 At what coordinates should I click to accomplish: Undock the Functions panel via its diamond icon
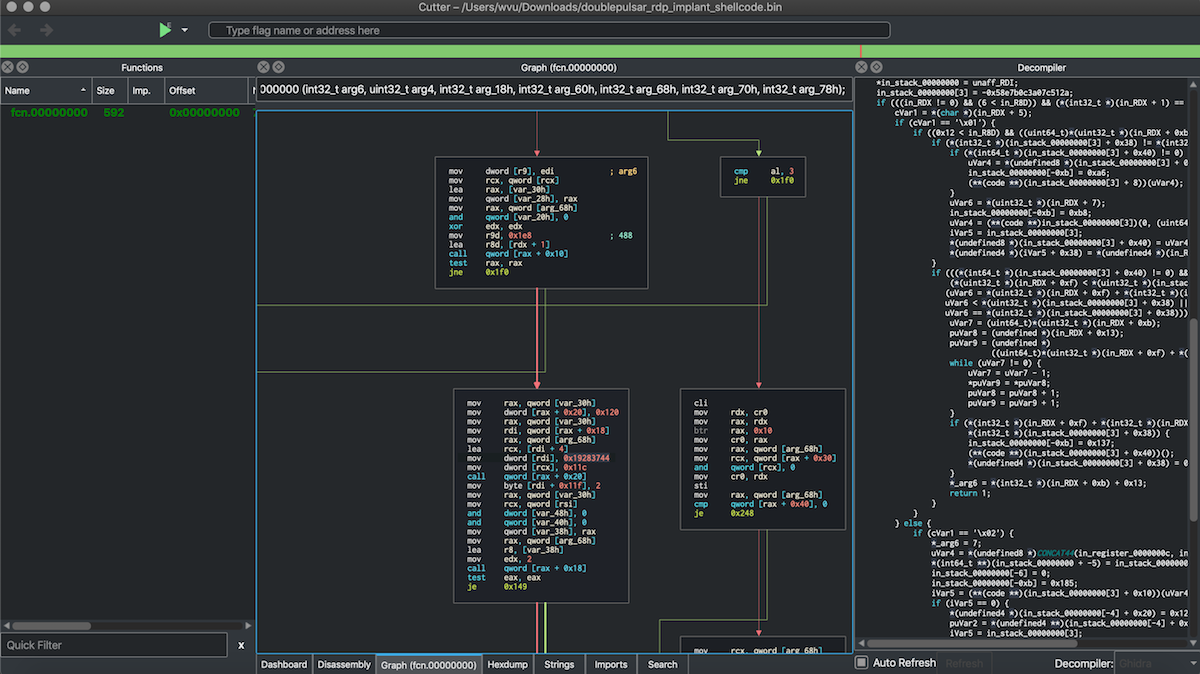coord(22,67)
